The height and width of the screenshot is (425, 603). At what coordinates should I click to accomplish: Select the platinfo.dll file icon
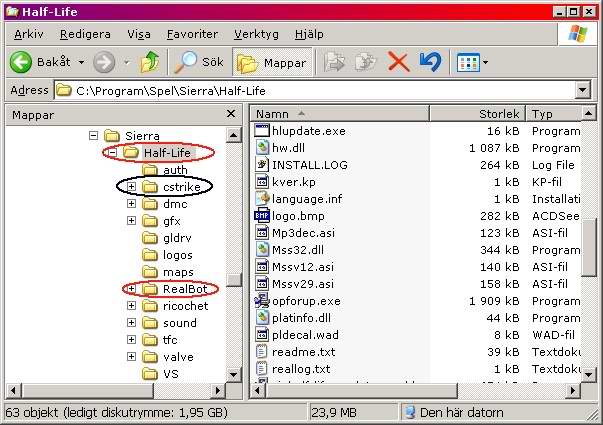coord(262,318)
